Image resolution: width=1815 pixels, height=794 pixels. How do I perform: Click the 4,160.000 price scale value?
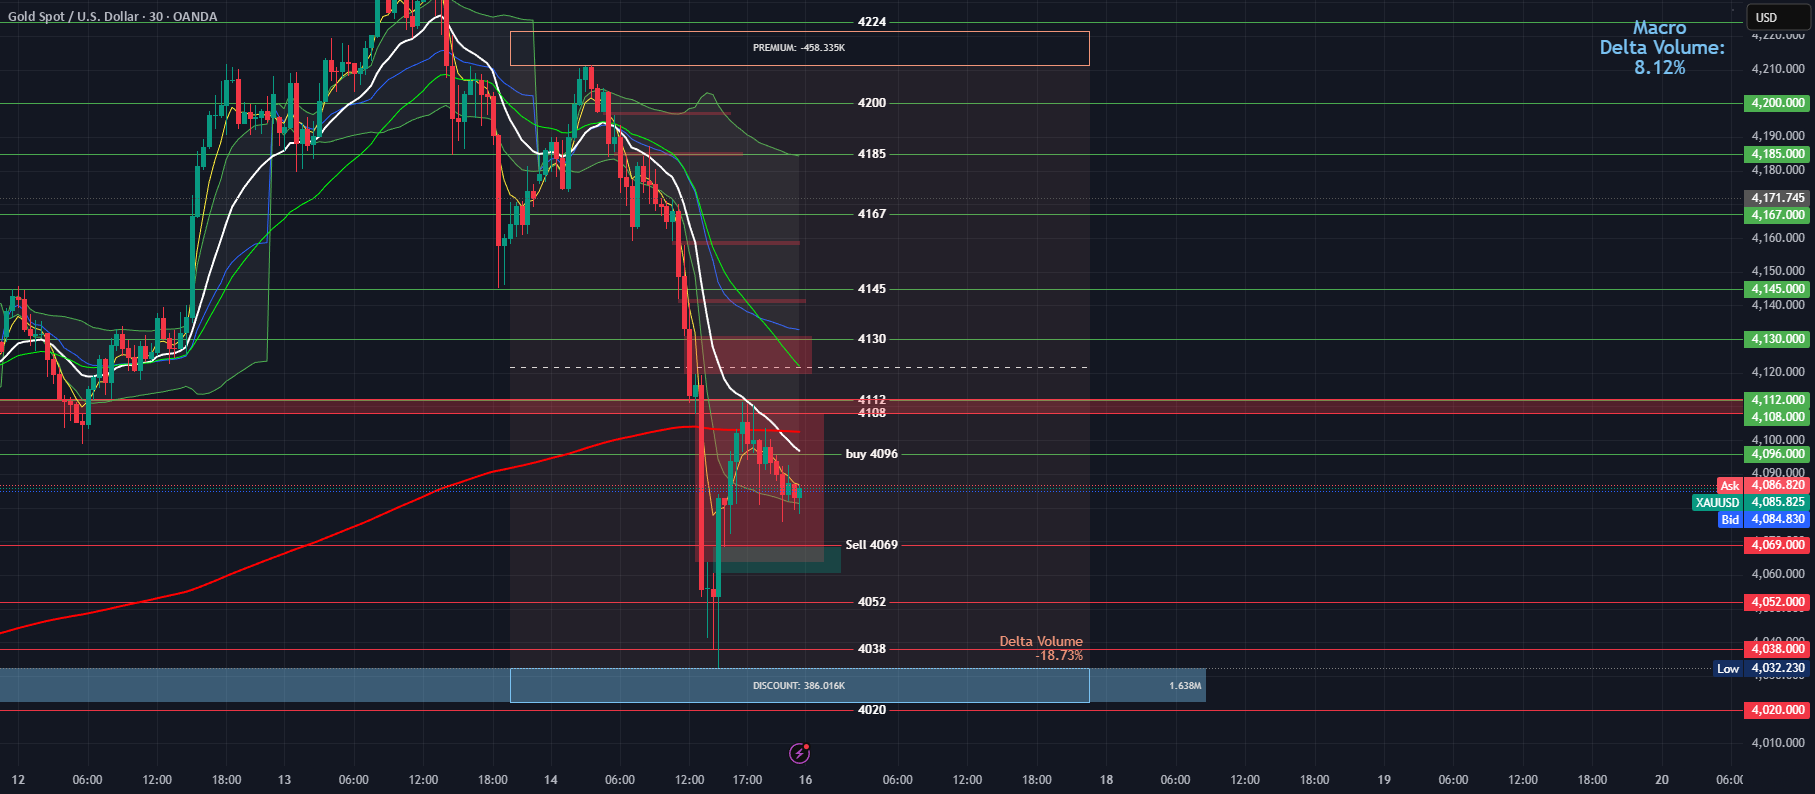pos(1778,238)
